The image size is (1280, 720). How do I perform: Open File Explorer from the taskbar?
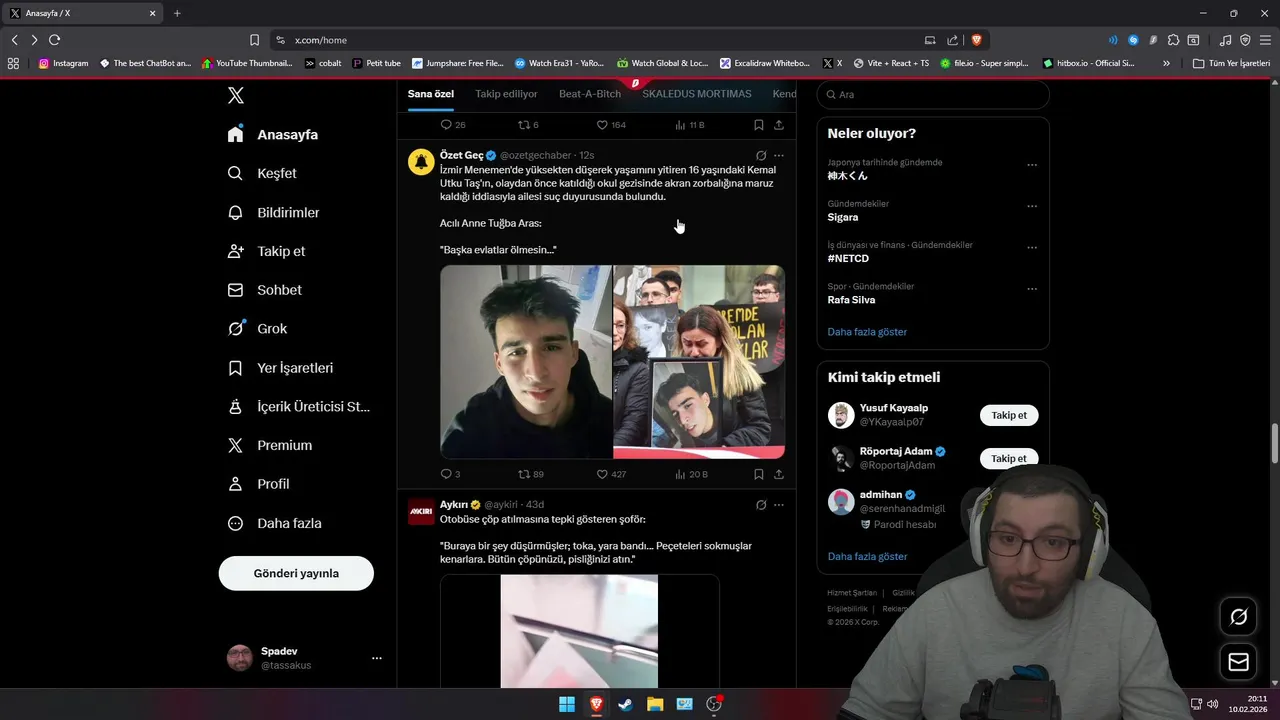pyautogui.click(x=655, y=704)
